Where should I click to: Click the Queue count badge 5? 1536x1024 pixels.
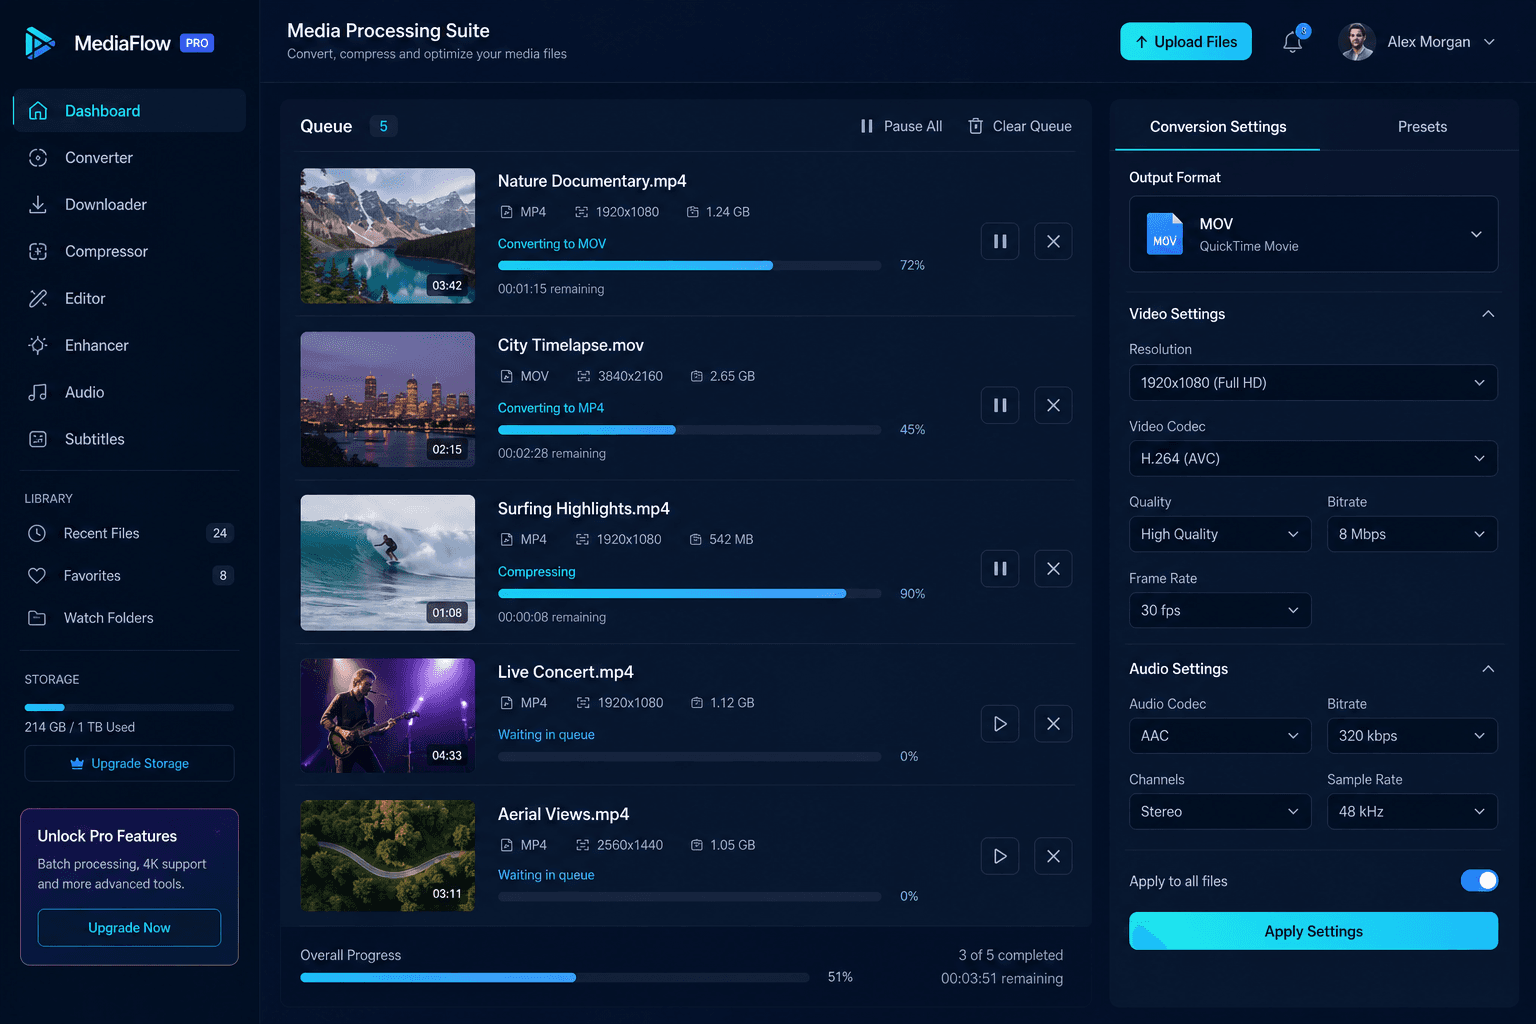(383, 126)
